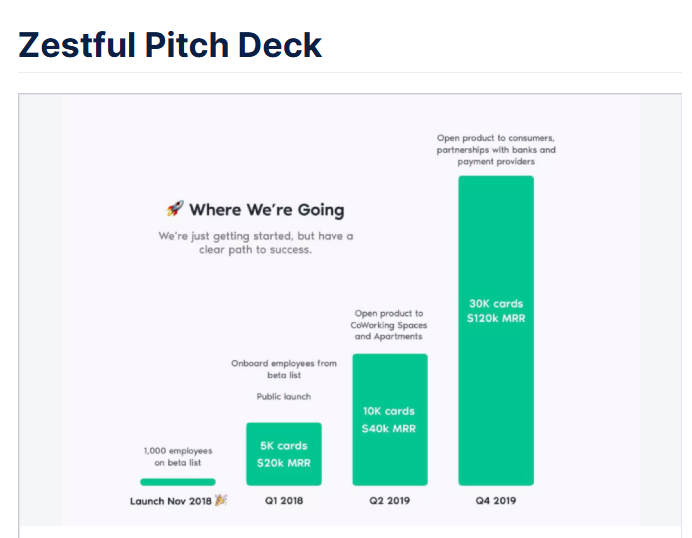Click the 'Q2 2019' axis label

[390, 500]
